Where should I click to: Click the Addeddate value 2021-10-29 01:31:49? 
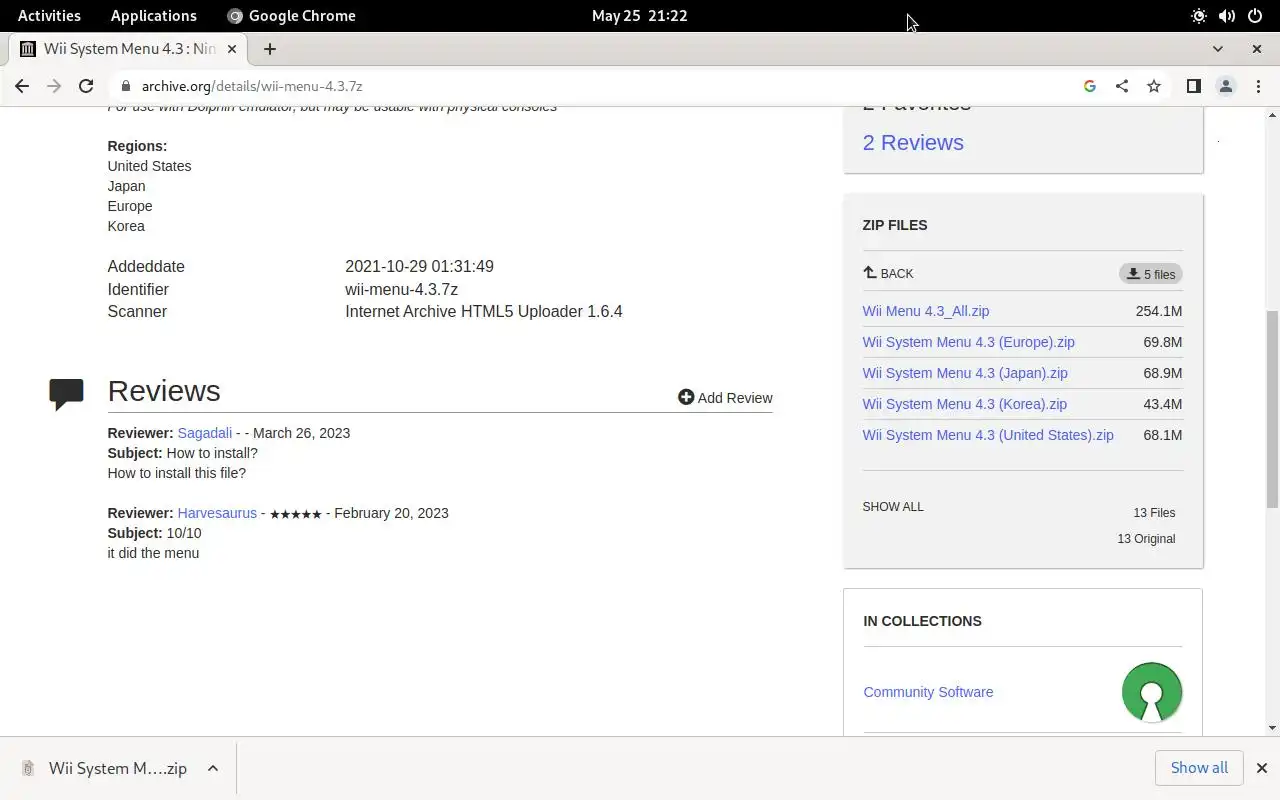pyautogui.click(x=419, y=266)
